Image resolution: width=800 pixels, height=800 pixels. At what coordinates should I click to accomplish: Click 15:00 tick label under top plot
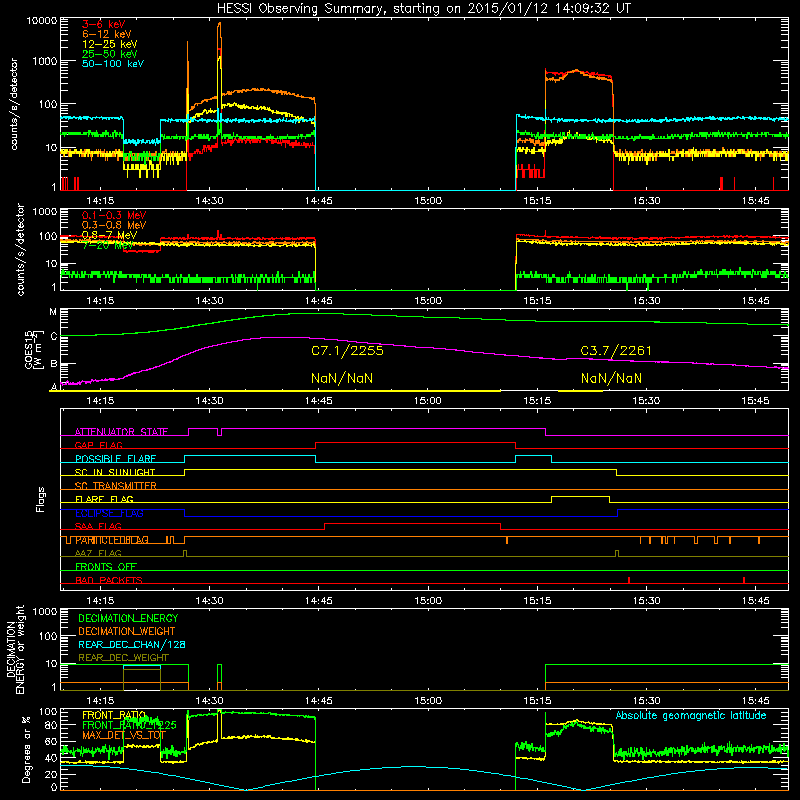(x=428, y=201)
